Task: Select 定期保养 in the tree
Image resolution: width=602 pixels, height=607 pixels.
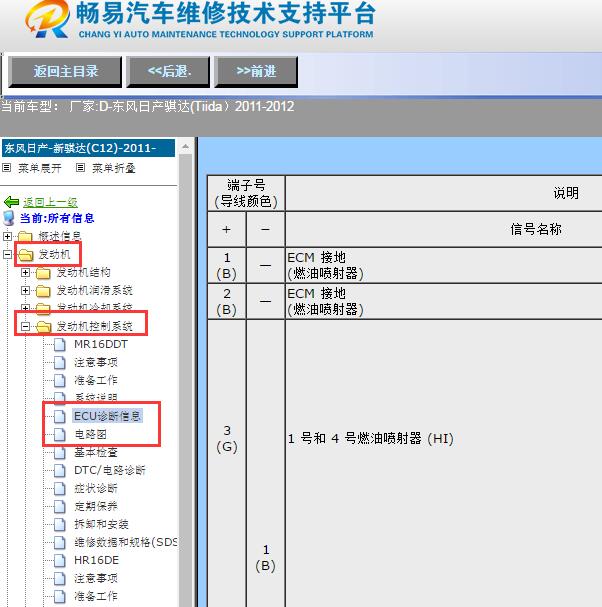Action: pyautogui.click(x=96, y=506)
